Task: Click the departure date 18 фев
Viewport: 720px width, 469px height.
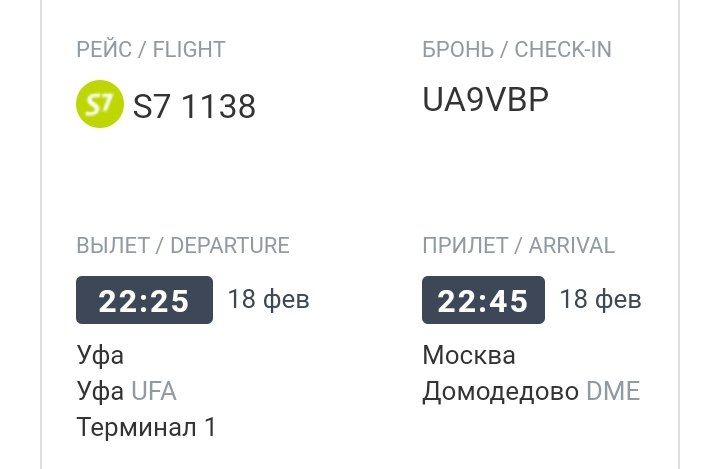Action: (269, 299)
